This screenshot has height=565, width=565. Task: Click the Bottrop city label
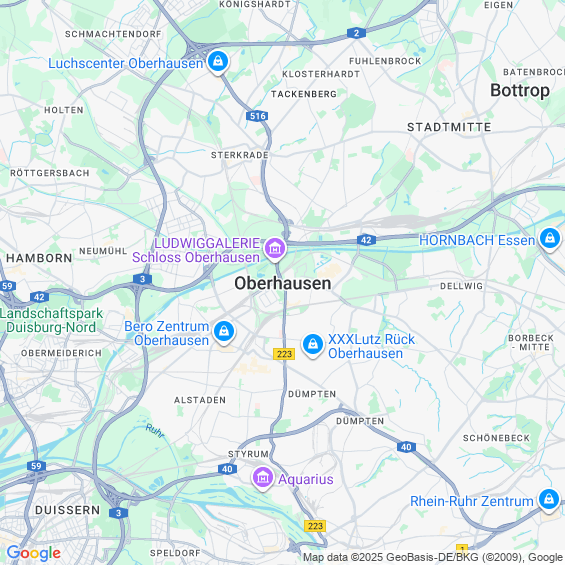coord(520,90)
